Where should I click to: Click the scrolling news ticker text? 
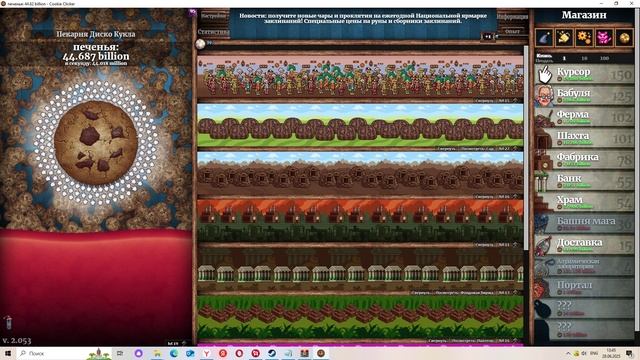pos(363,18)
